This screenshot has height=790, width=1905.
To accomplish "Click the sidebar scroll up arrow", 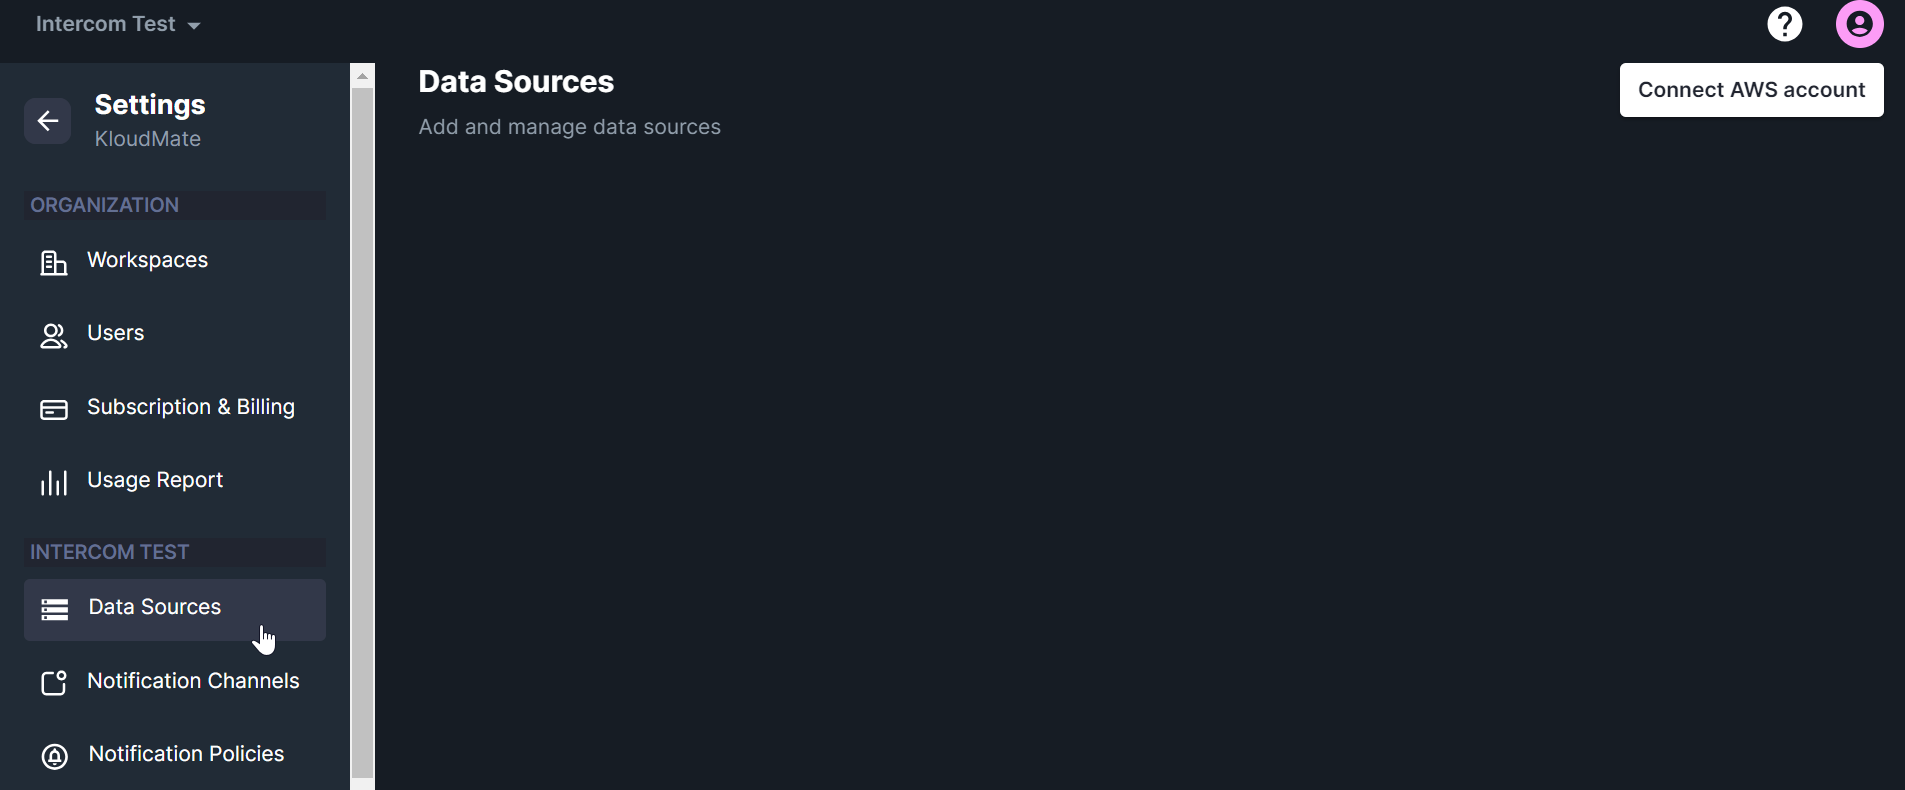I will pyautogui.click(x=363, y=76).
